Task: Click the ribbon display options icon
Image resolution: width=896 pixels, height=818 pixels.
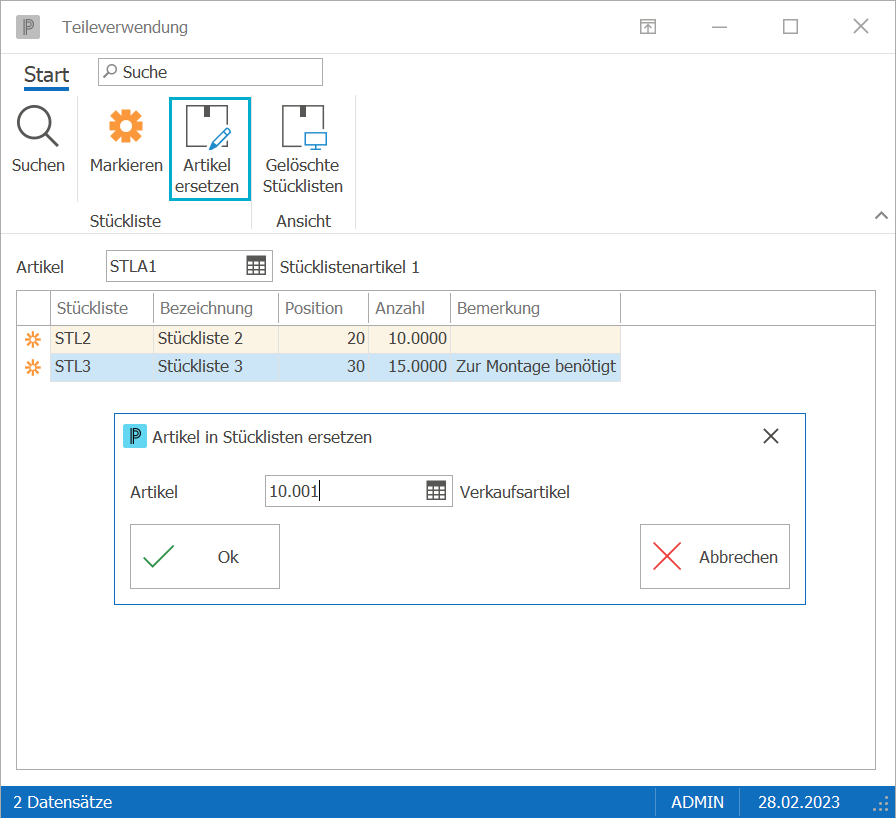Action: pyautogui.click(x=647, y=27)
